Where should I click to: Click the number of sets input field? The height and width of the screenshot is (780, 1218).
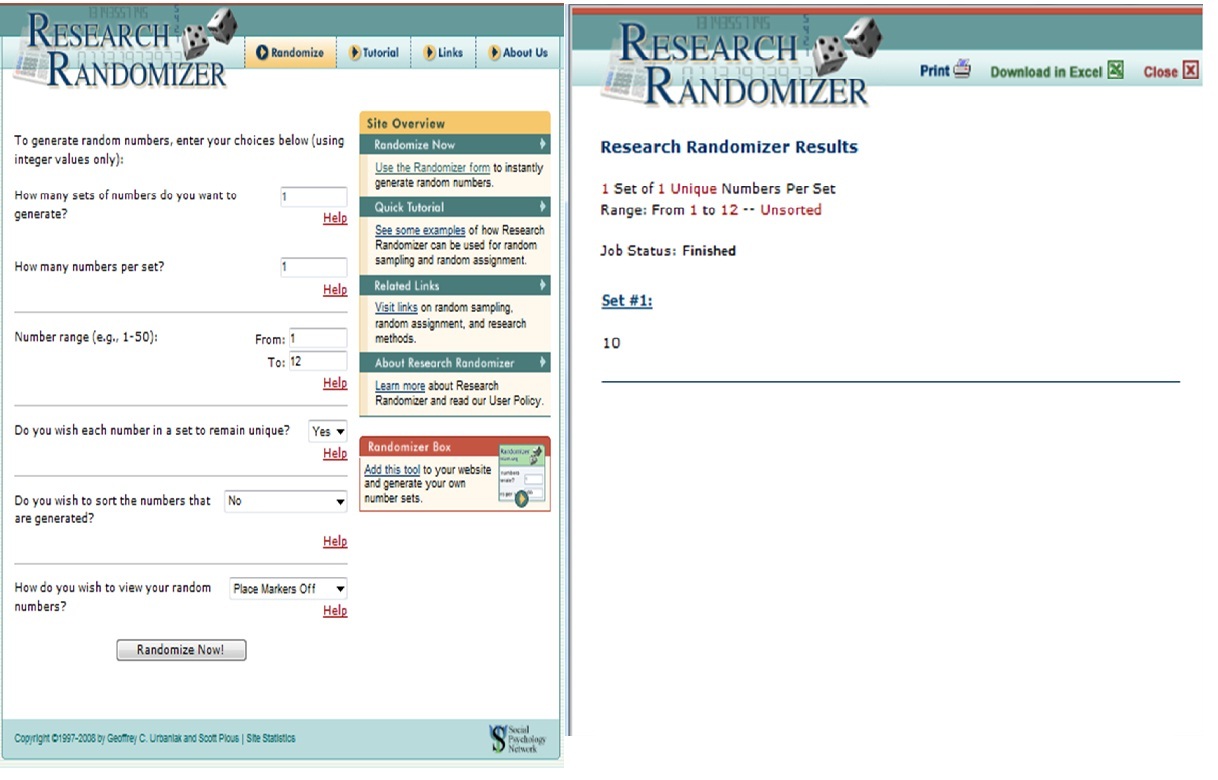(313, 197)
